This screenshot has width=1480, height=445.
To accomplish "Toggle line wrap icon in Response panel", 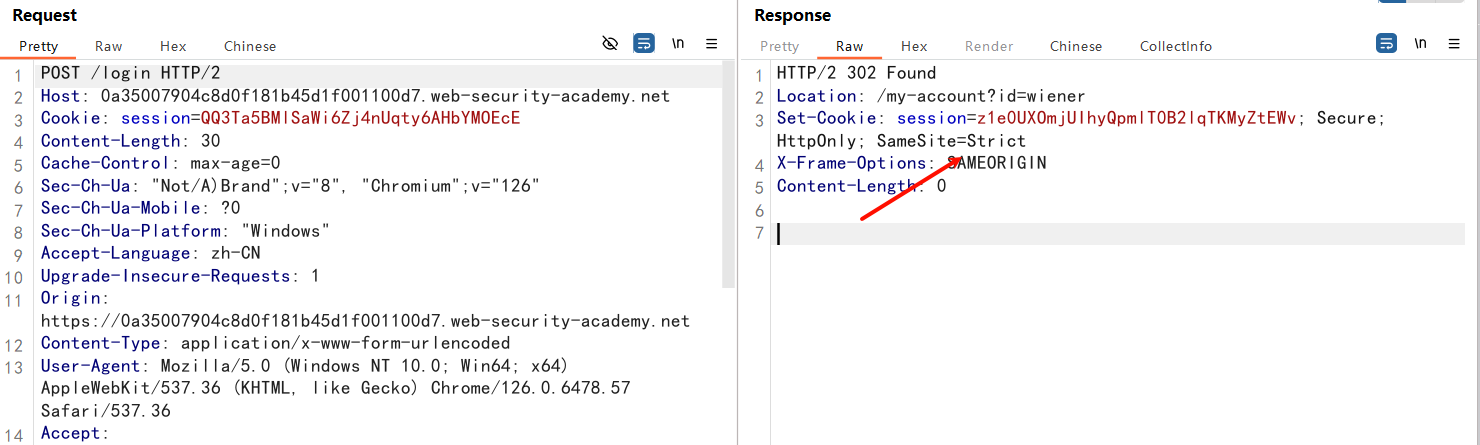I will (x=1386, y=44).
